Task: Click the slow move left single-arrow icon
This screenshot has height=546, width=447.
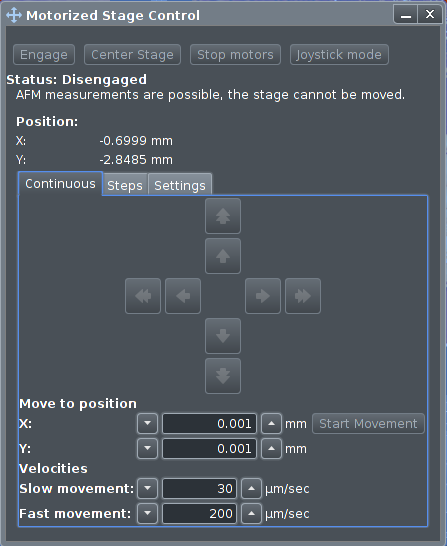Action: coord(183,296)
